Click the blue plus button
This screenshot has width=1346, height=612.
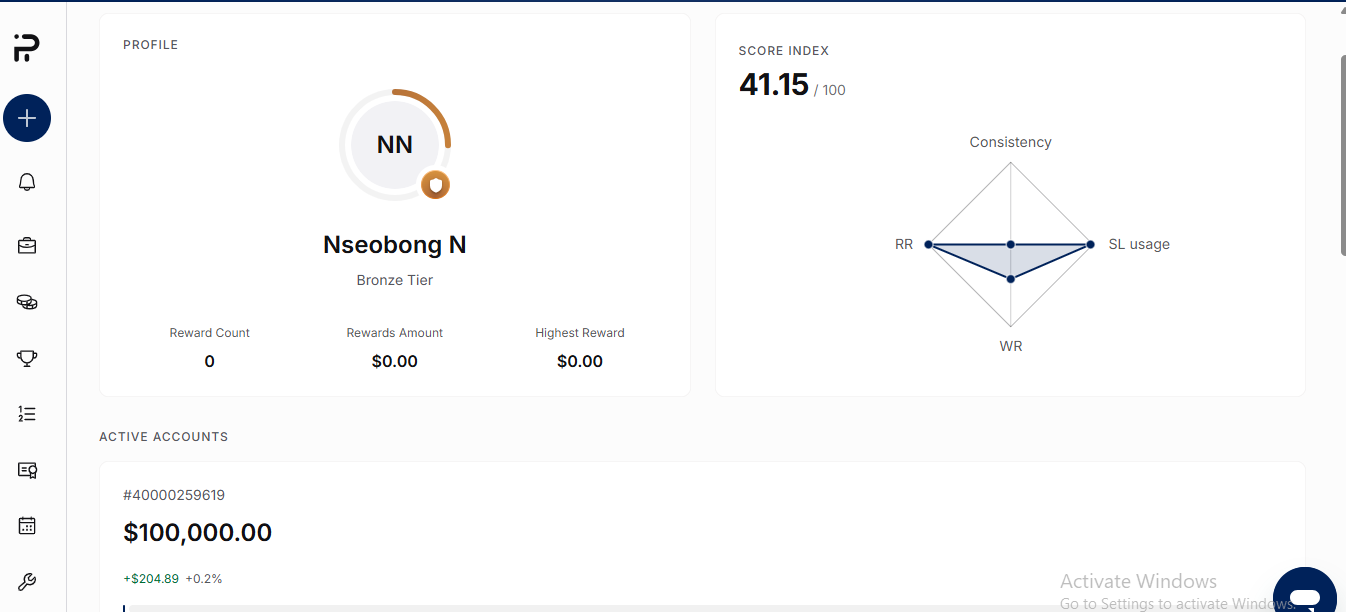[27, 118]
